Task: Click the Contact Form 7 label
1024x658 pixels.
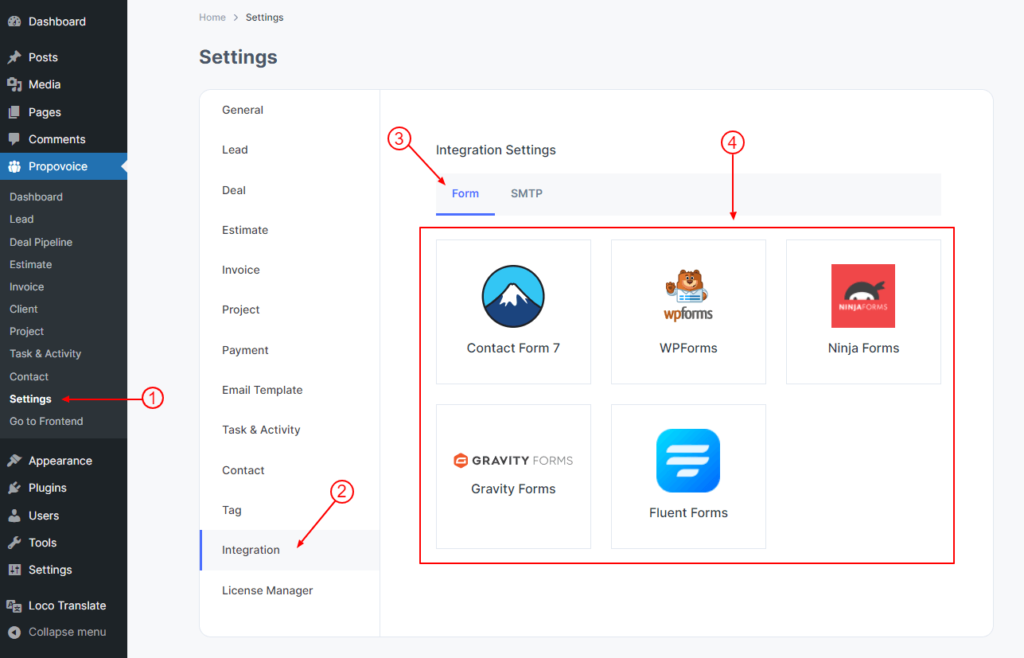Action: point(513,348)
